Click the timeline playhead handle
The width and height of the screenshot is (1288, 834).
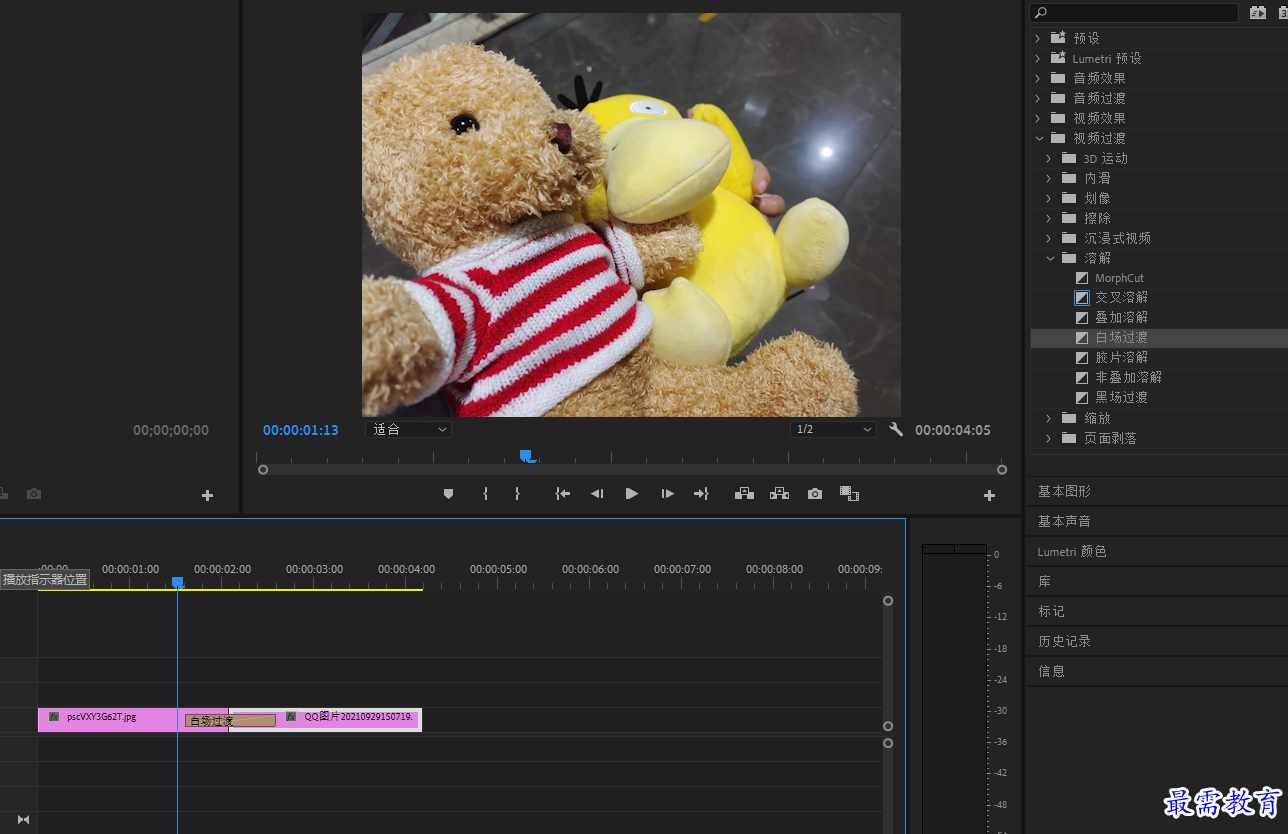(177, 582)
